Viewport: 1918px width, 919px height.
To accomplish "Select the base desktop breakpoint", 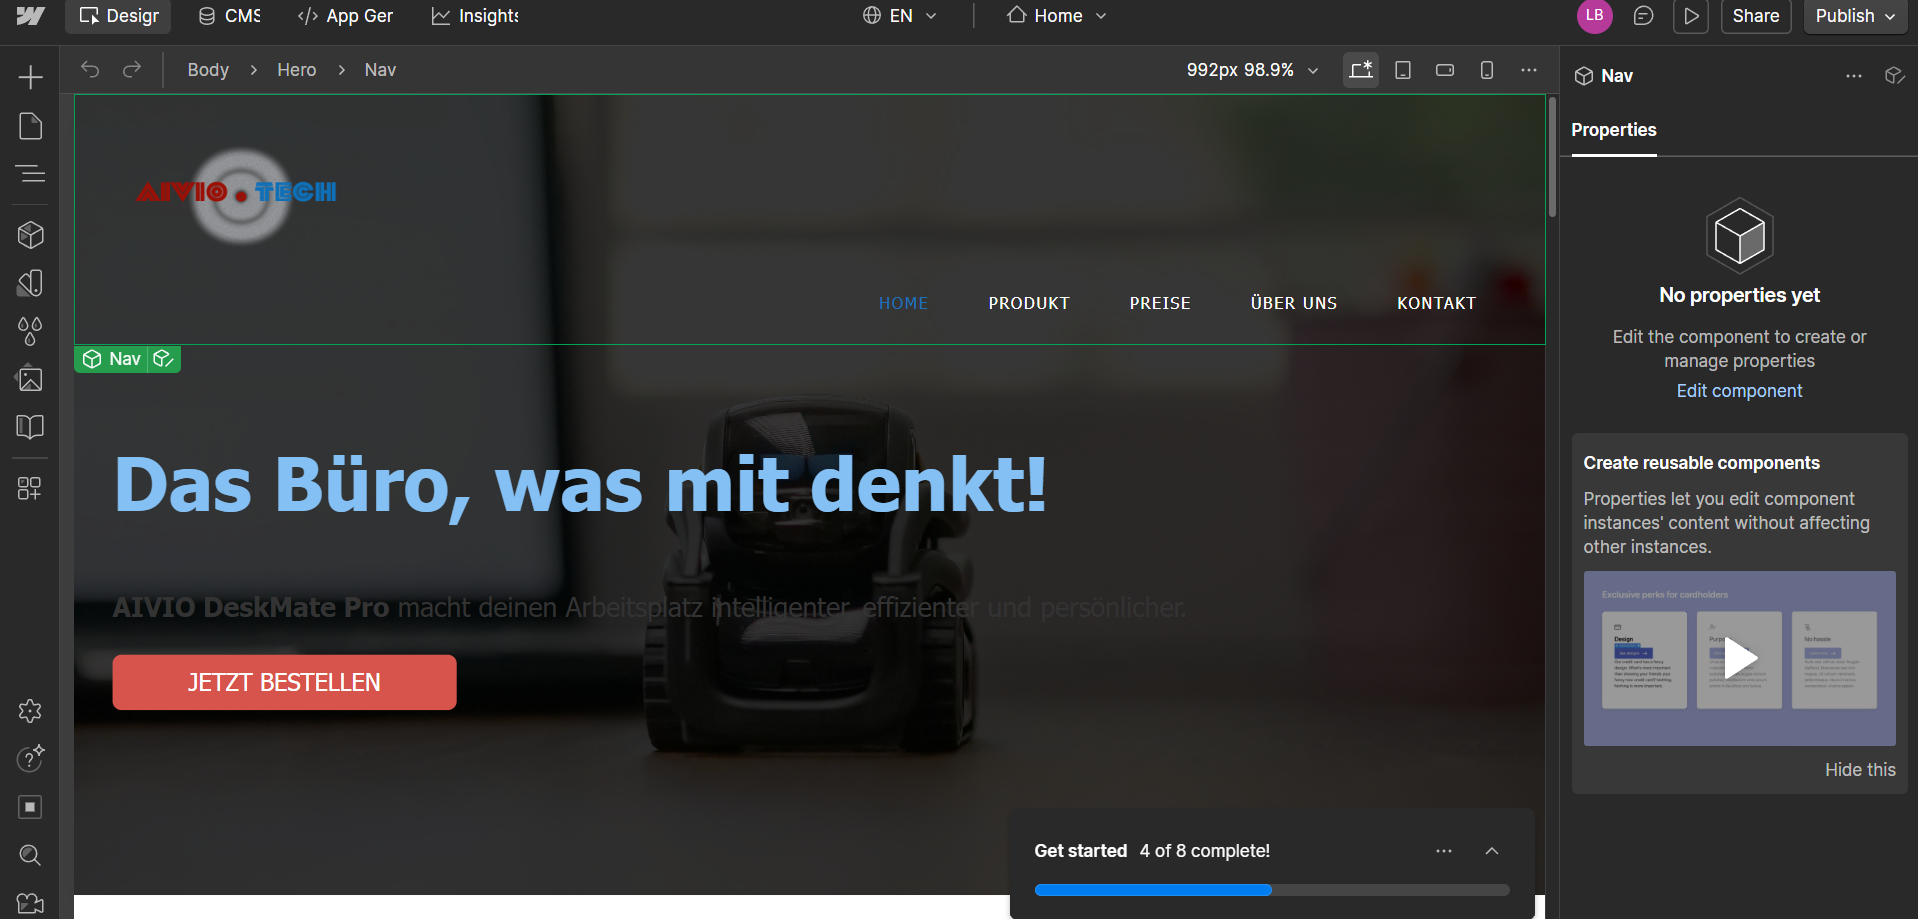I will click(x=1361, y=70).
